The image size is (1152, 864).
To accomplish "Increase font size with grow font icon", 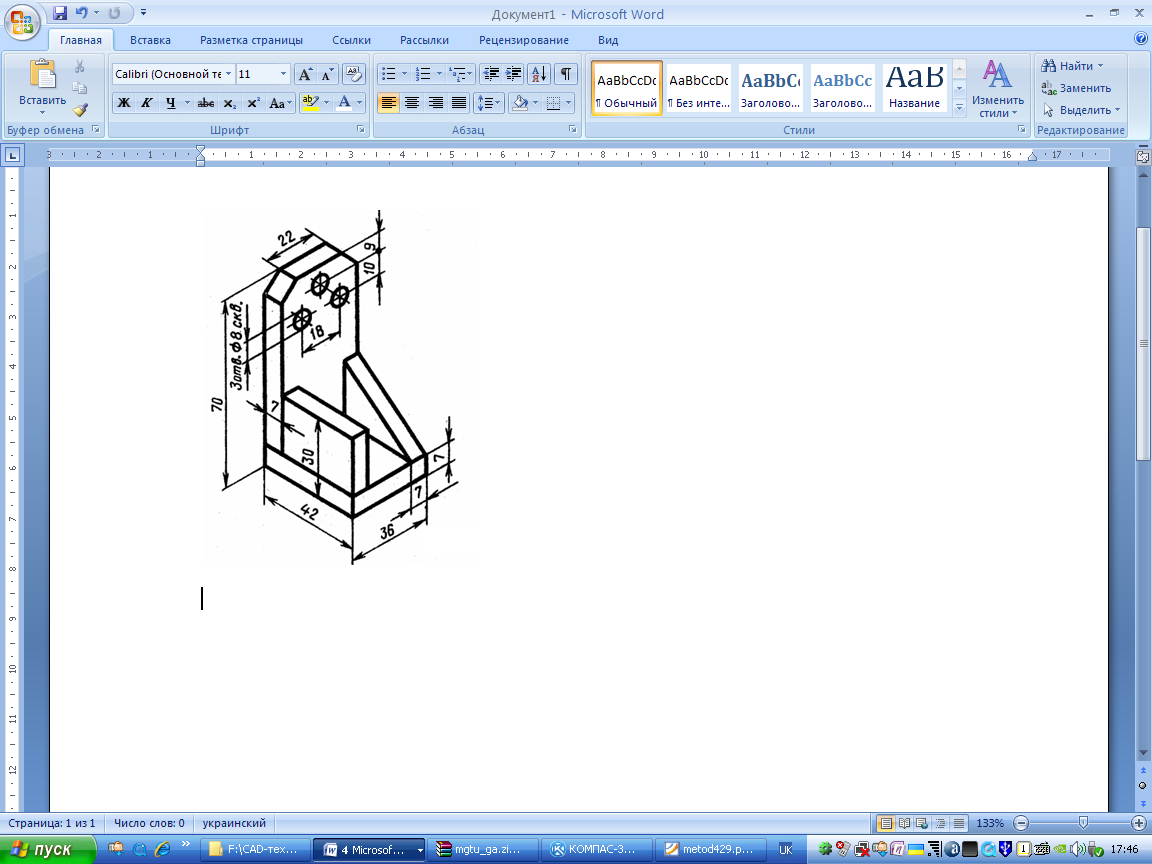I will [305, 74].
